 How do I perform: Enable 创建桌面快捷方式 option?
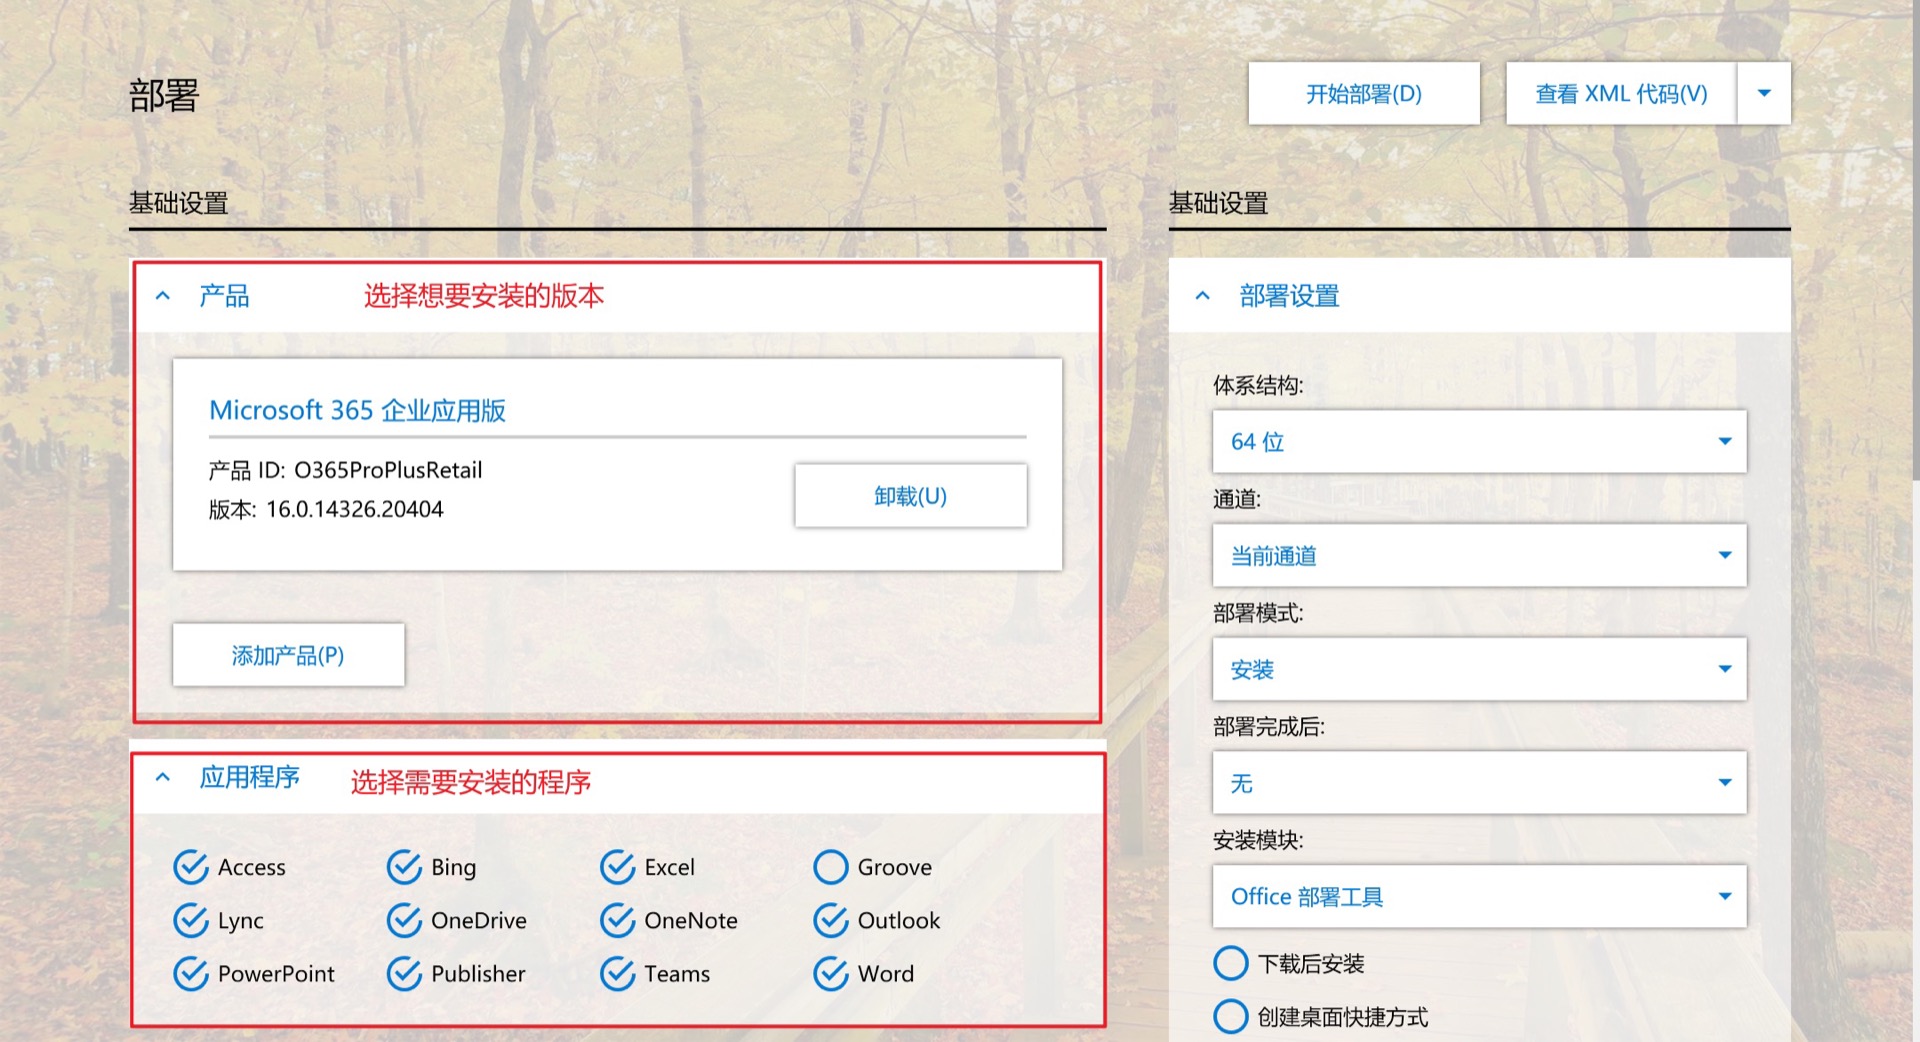[1230, 1016]
